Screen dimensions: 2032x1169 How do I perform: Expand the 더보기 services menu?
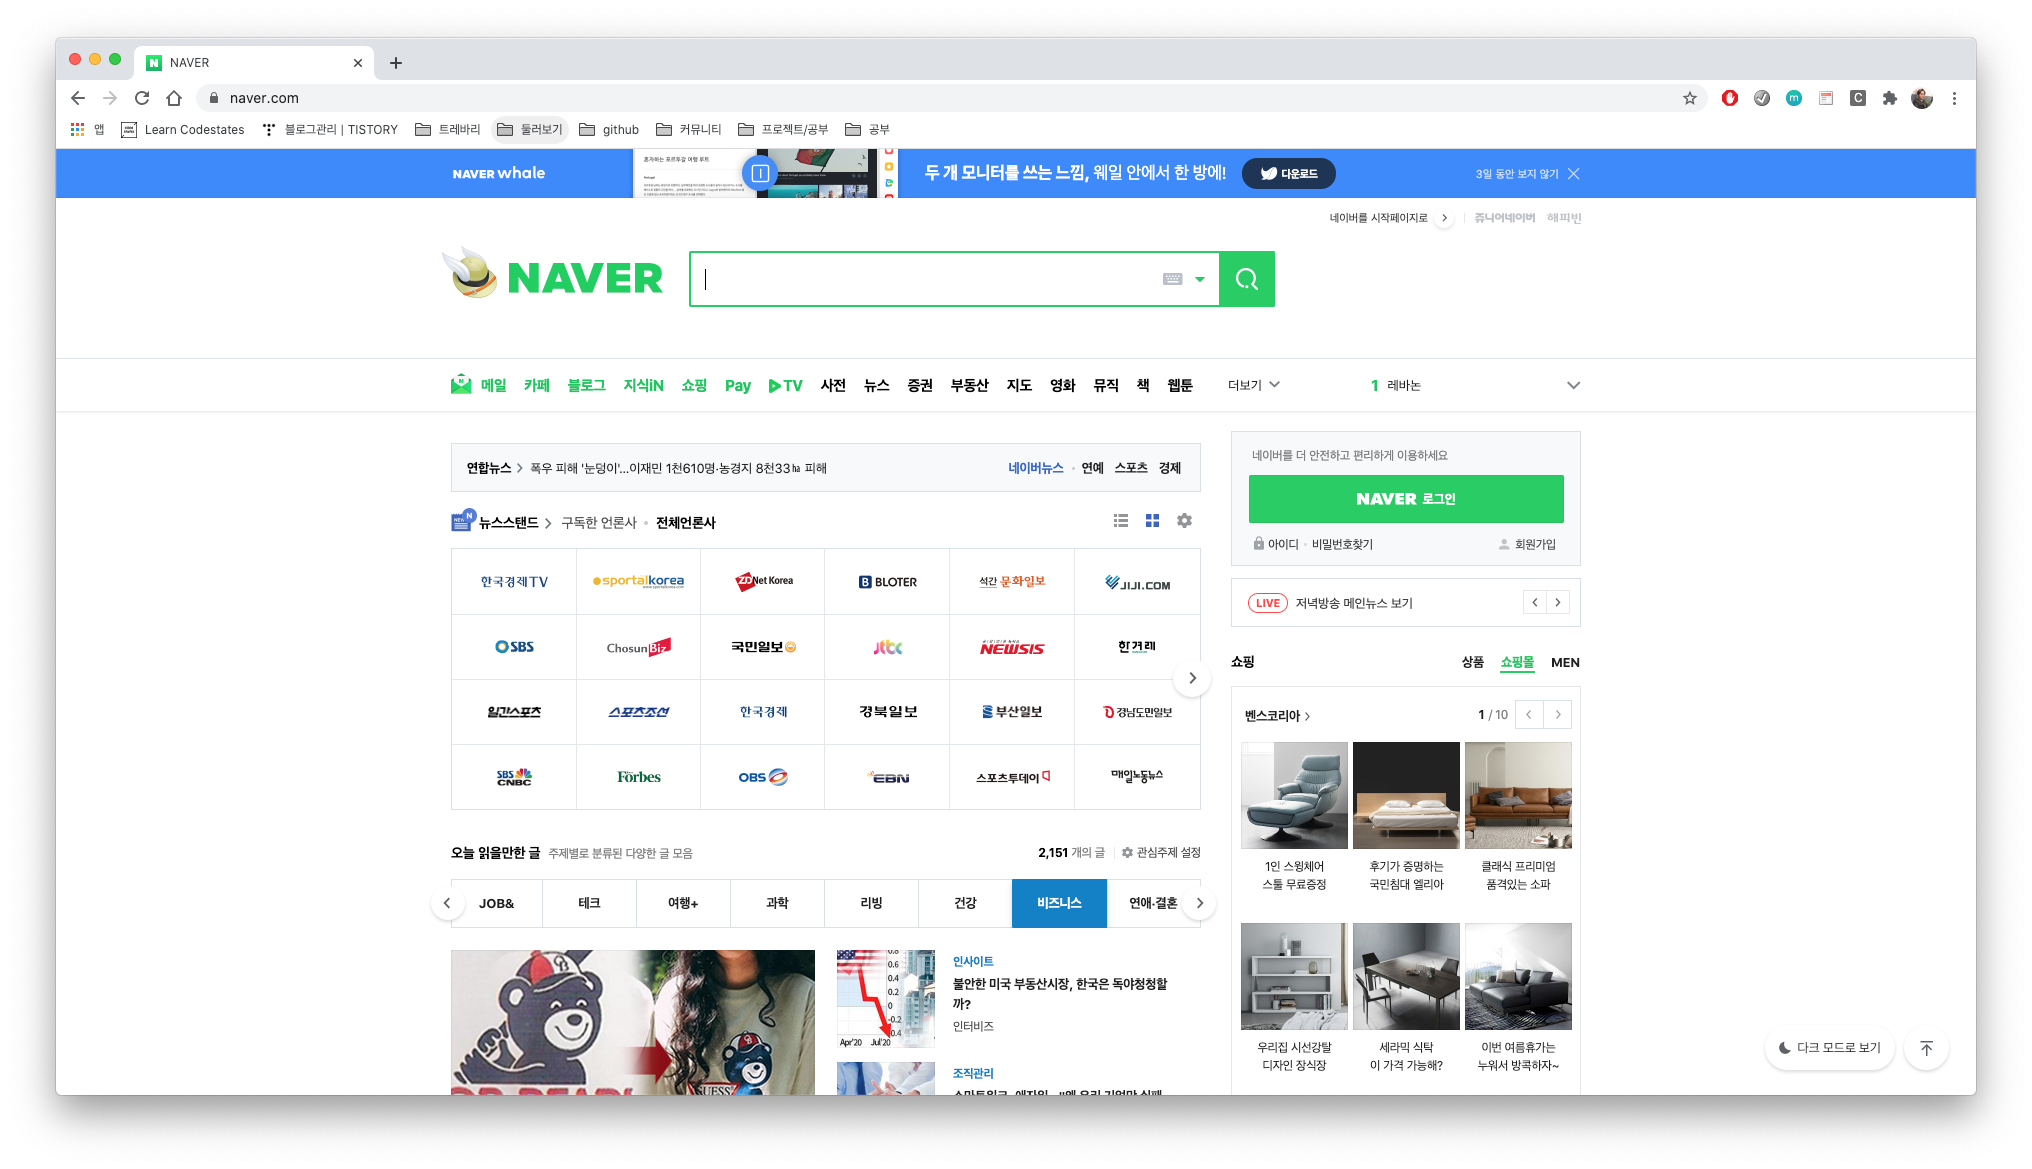coord(1253,385)
